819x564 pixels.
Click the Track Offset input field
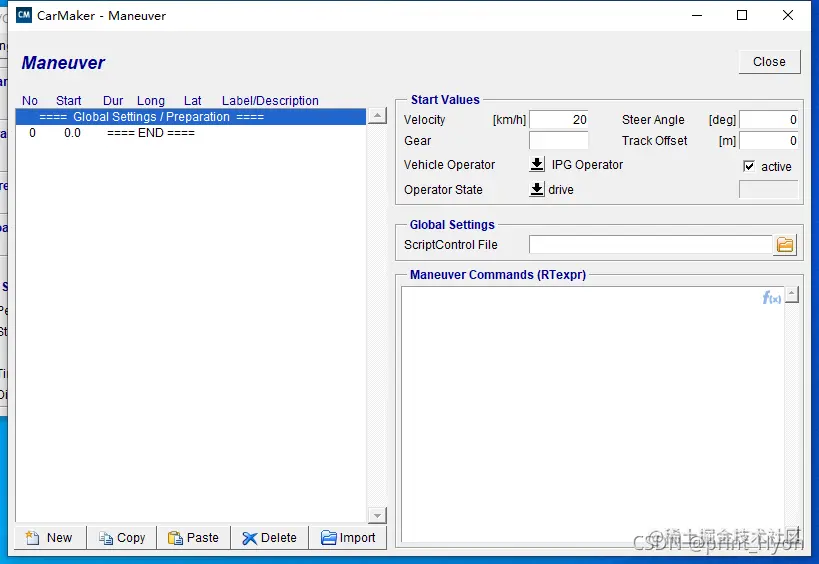pos(769,140)
